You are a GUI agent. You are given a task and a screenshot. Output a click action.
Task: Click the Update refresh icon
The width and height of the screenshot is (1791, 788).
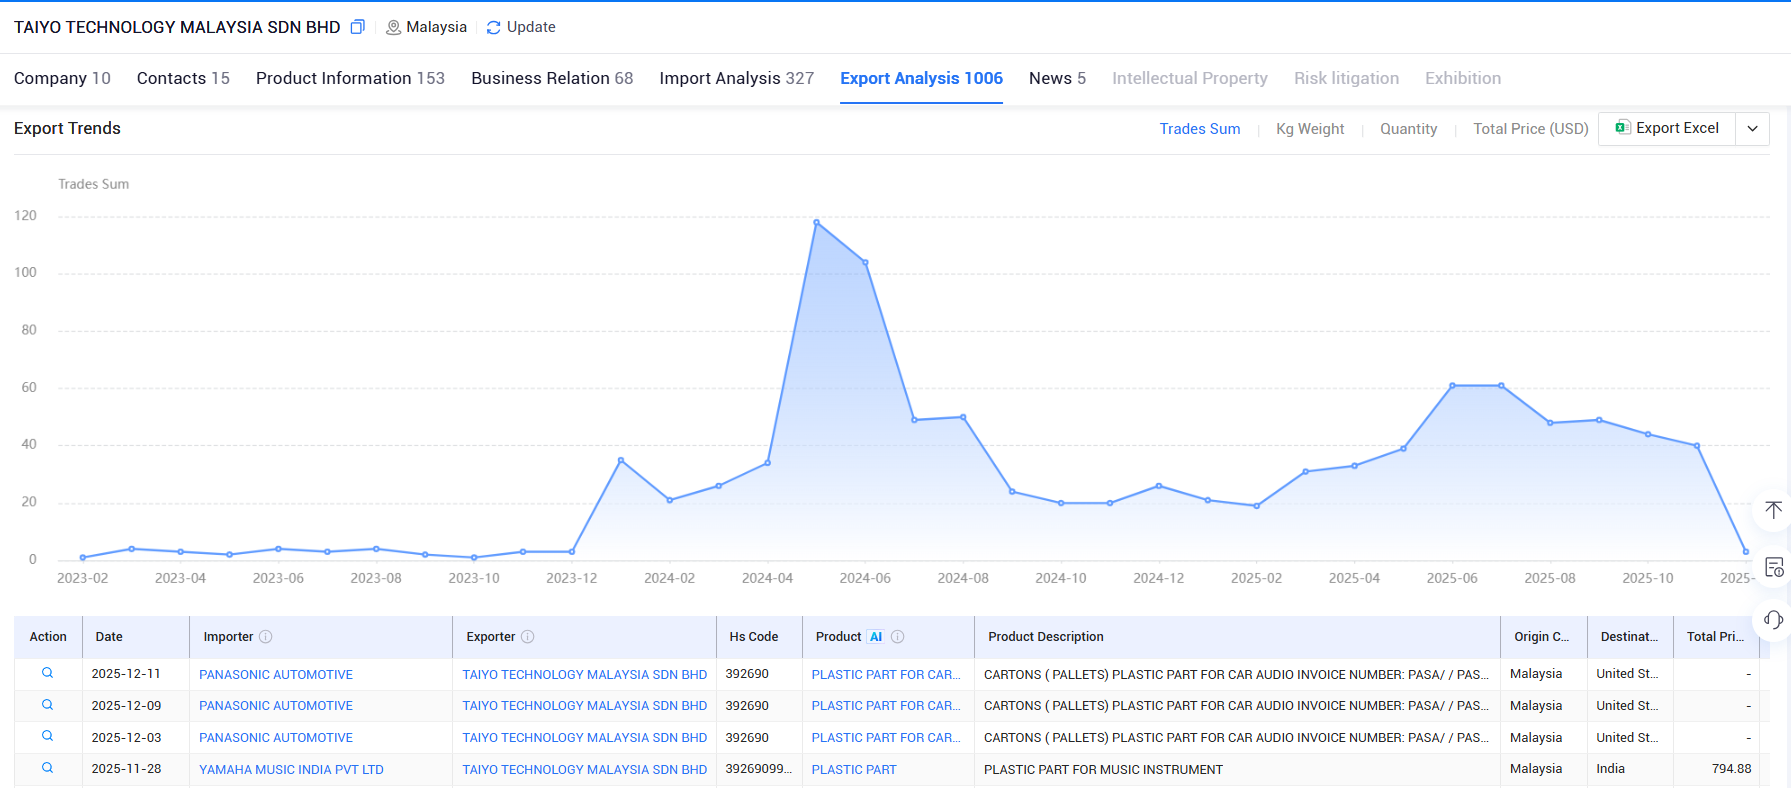493,28
